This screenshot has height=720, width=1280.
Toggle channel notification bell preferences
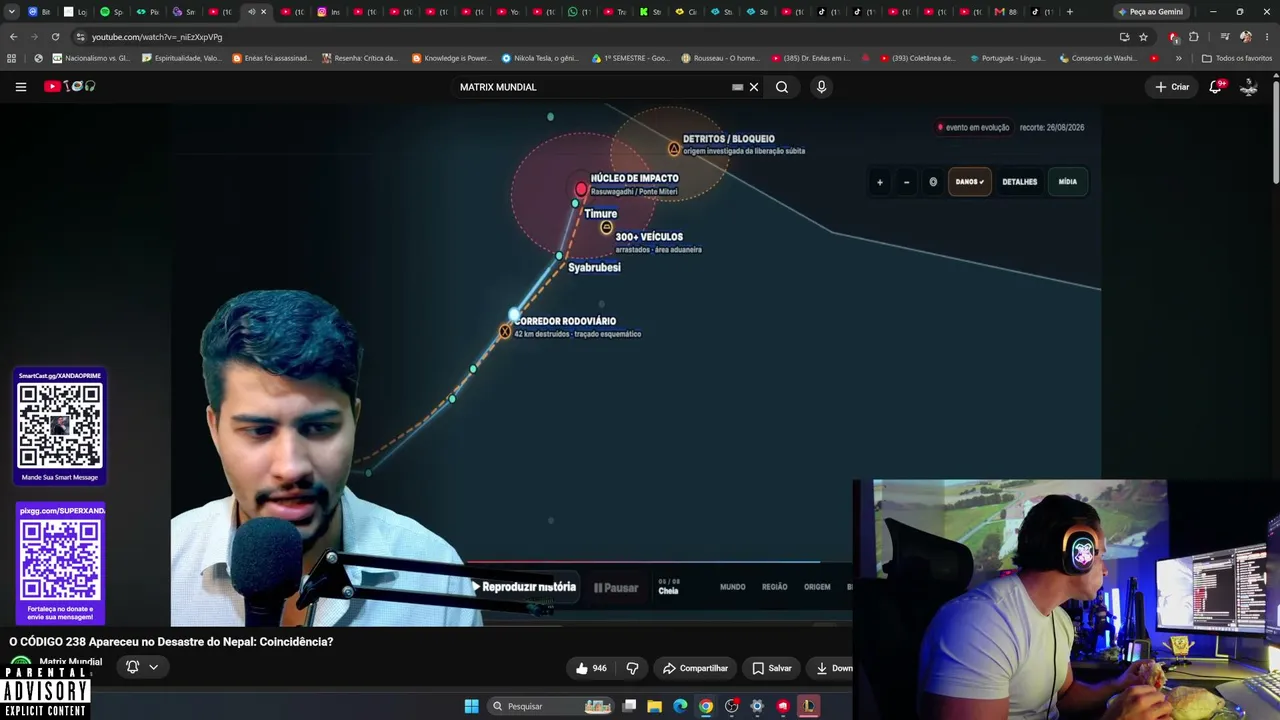pyautogui.click(x=142, y=667)
